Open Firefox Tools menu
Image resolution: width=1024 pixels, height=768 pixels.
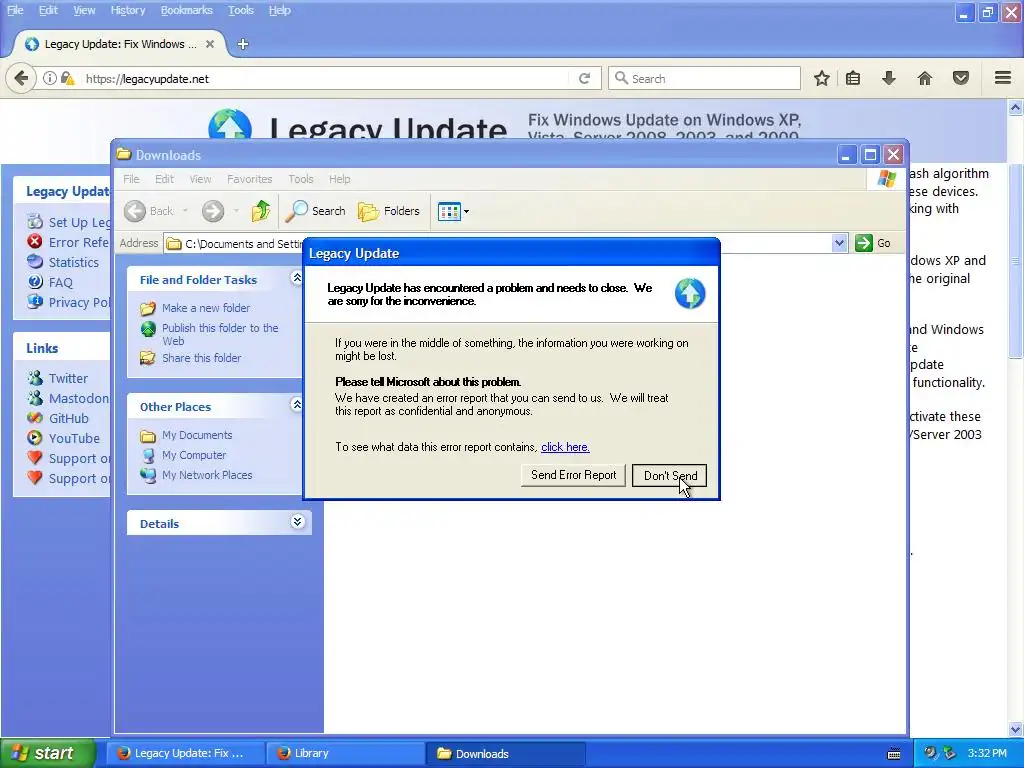[240, 10]
